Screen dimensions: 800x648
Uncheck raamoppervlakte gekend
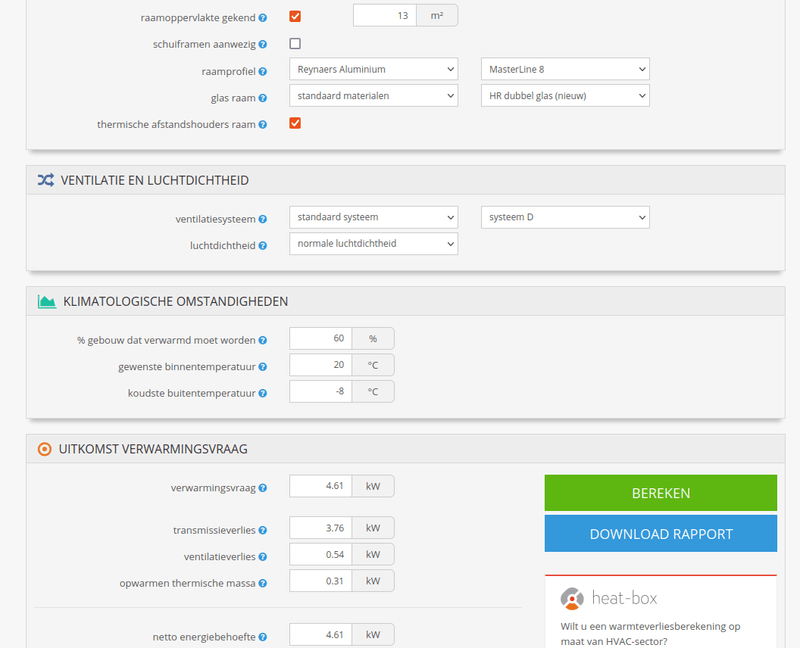pyautogui.click(x=295, y=16)
